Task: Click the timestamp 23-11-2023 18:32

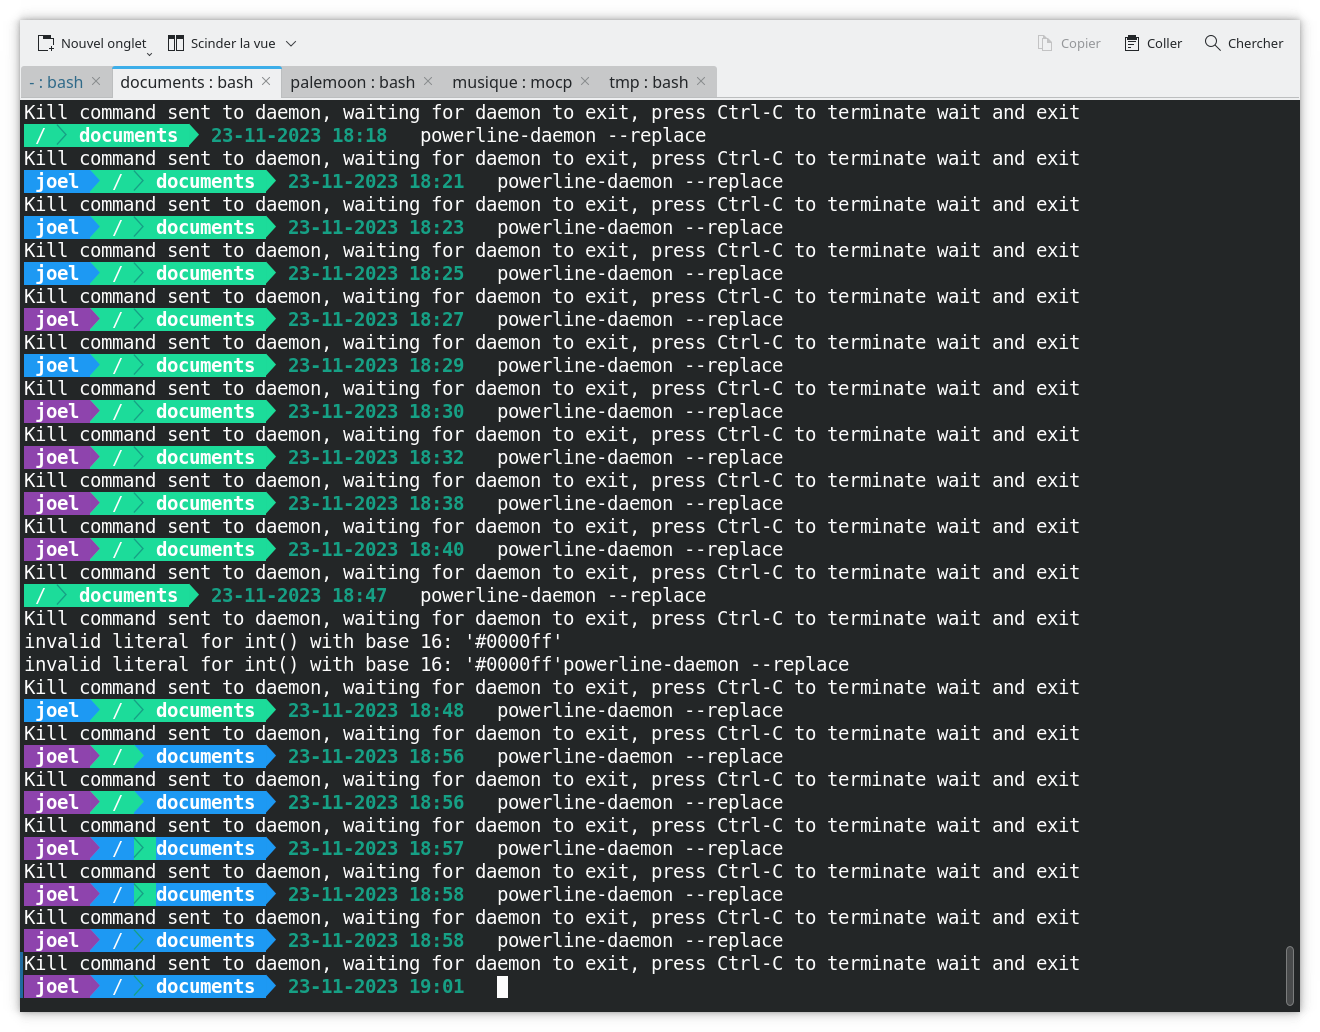Action: tap(376, 458)
